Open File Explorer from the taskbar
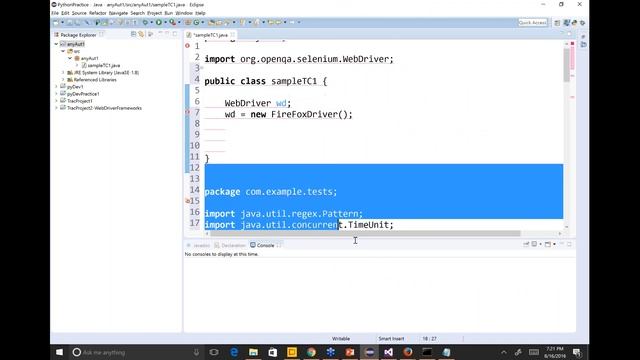This screenshot has height=360, width=640. tap(253, 352)
